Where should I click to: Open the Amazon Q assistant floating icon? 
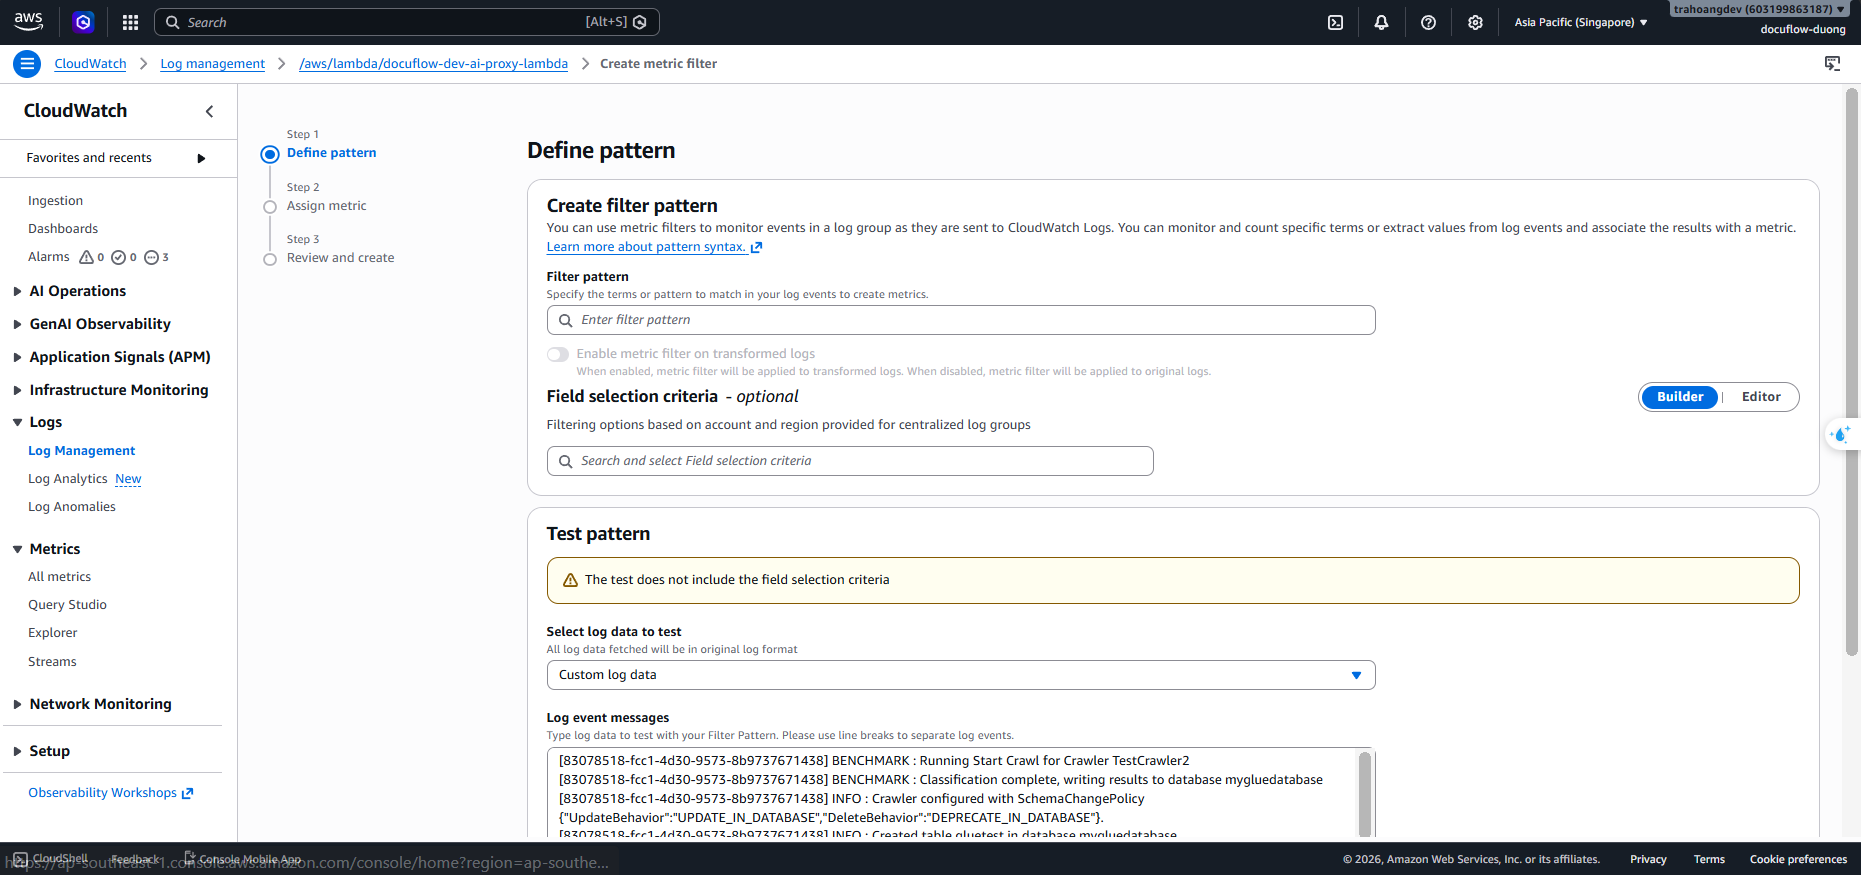pyautogui.click(x=1841, y=434)
